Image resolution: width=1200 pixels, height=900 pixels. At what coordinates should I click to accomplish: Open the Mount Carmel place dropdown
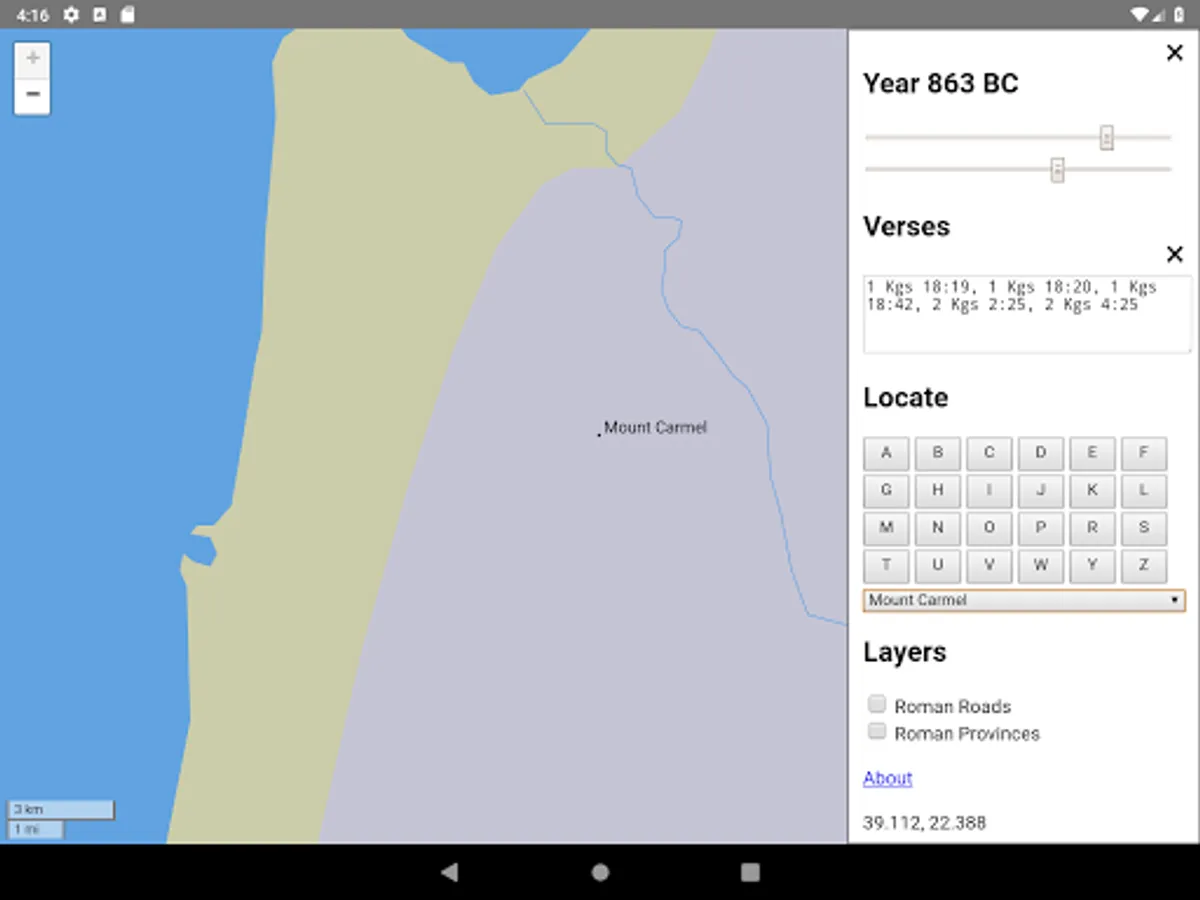pos(1024,600)
